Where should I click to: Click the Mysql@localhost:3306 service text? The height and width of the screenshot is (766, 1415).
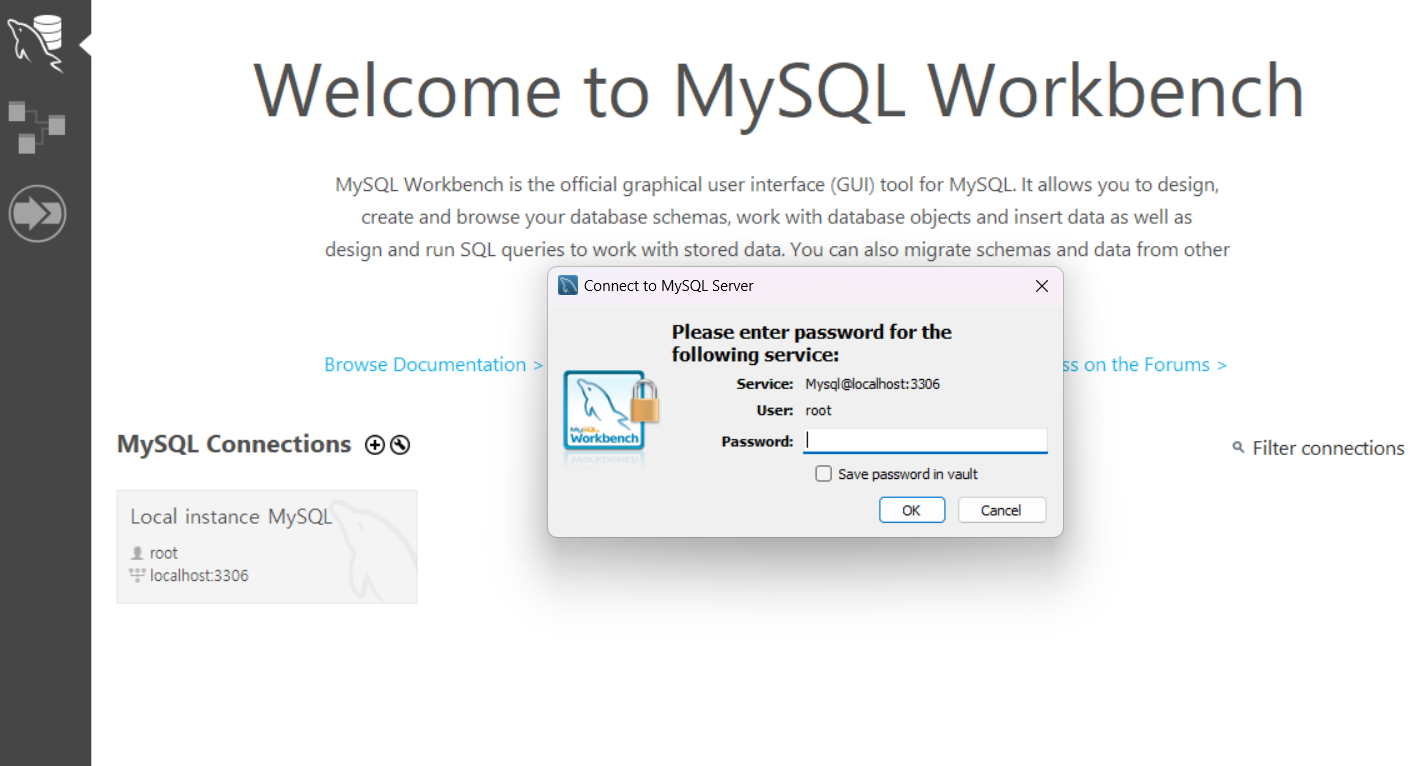pos(872,384)
